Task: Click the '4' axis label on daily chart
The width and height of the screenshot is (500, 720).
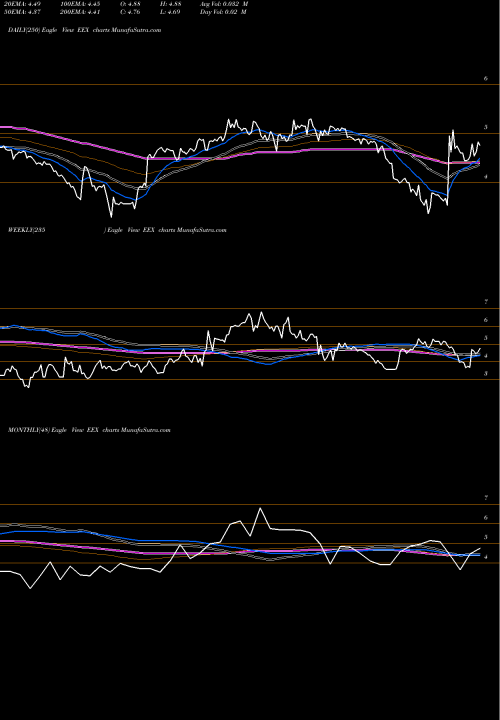Action: (x=486, y=177)
